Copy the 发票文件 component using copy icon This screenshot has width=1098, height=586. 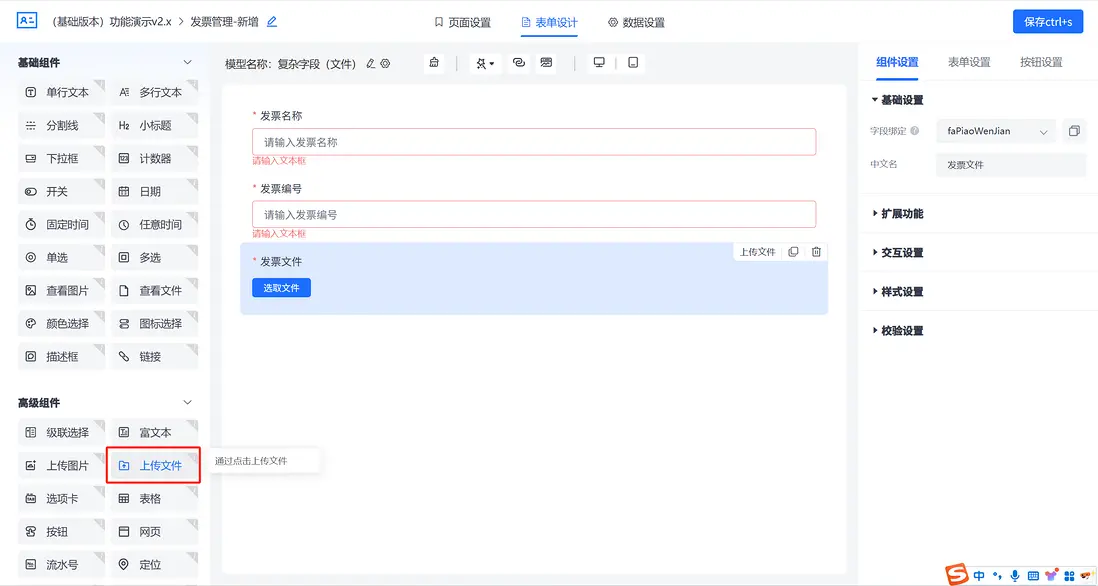click(793, 251)
